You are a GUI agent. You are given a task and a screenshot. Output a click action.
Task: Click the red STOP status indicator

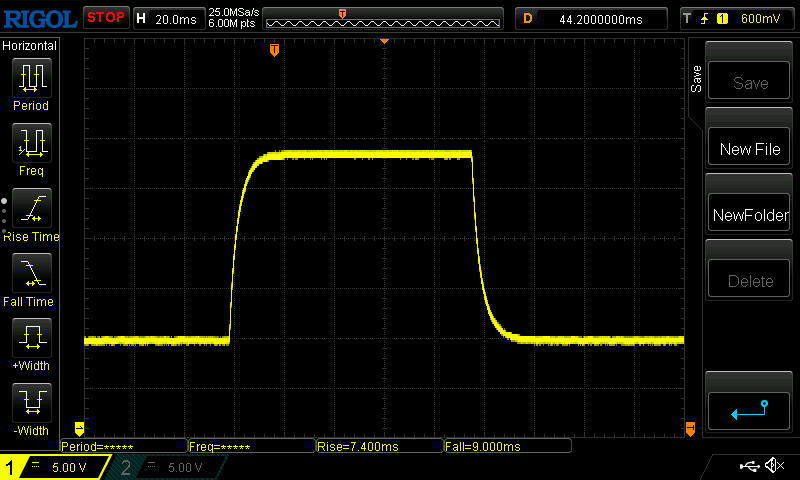coord(106,17)
